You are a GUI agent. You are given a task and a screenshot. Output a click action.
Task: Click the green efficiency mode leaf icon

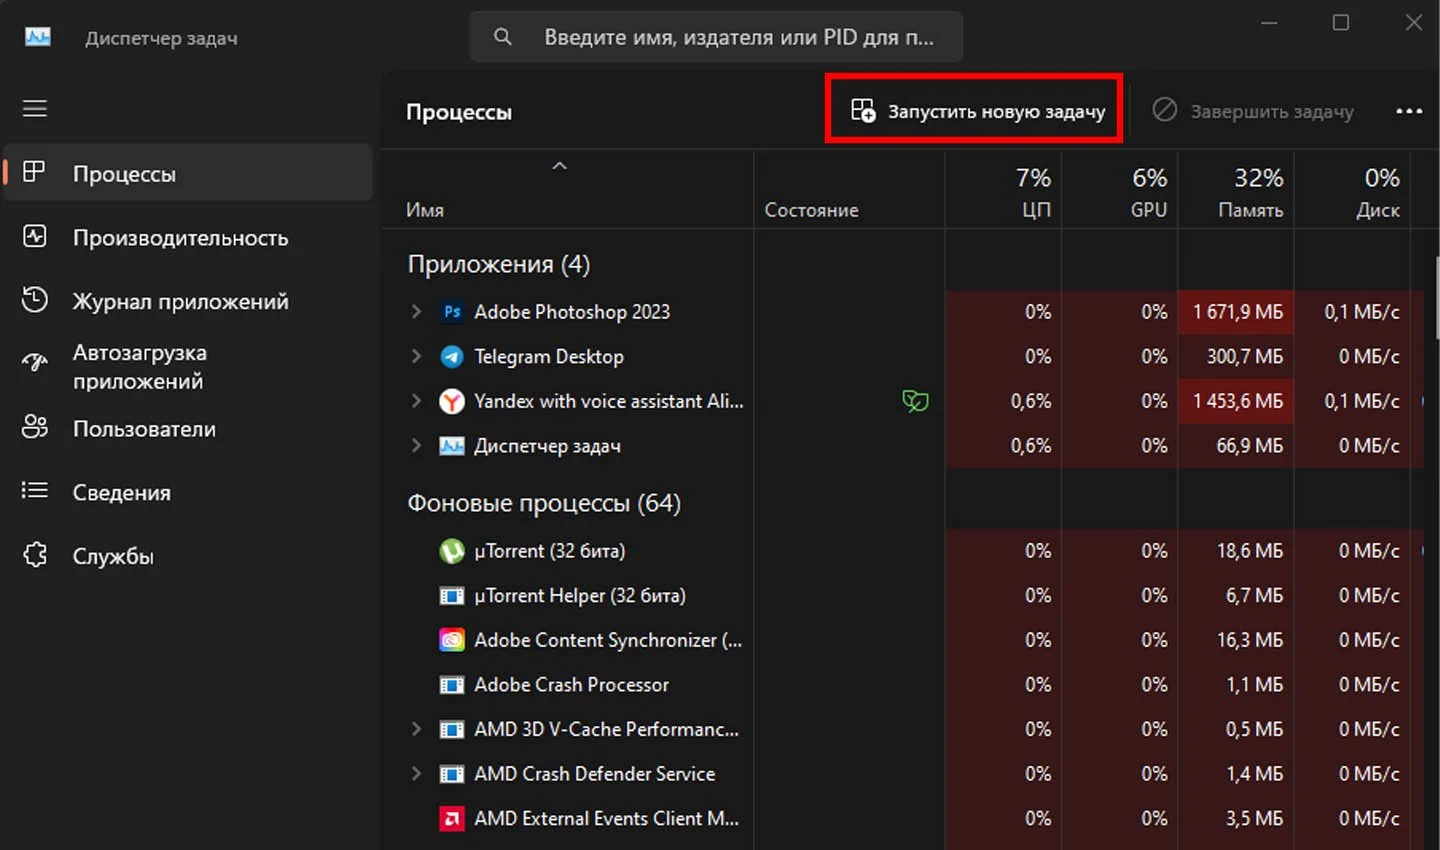click(x=915, y=401)
